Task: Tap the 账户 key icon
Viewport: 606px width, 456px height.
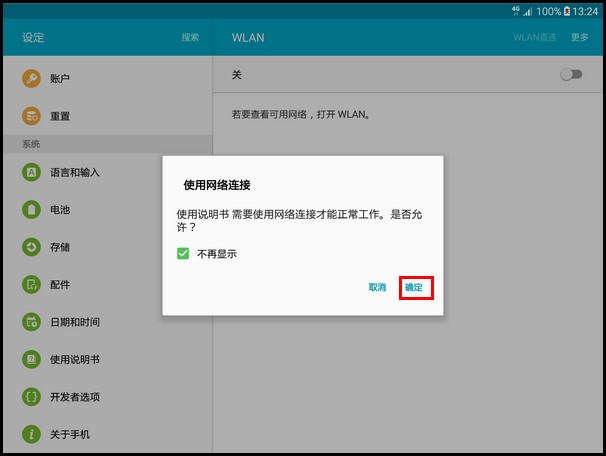Action: click(31, 78)
